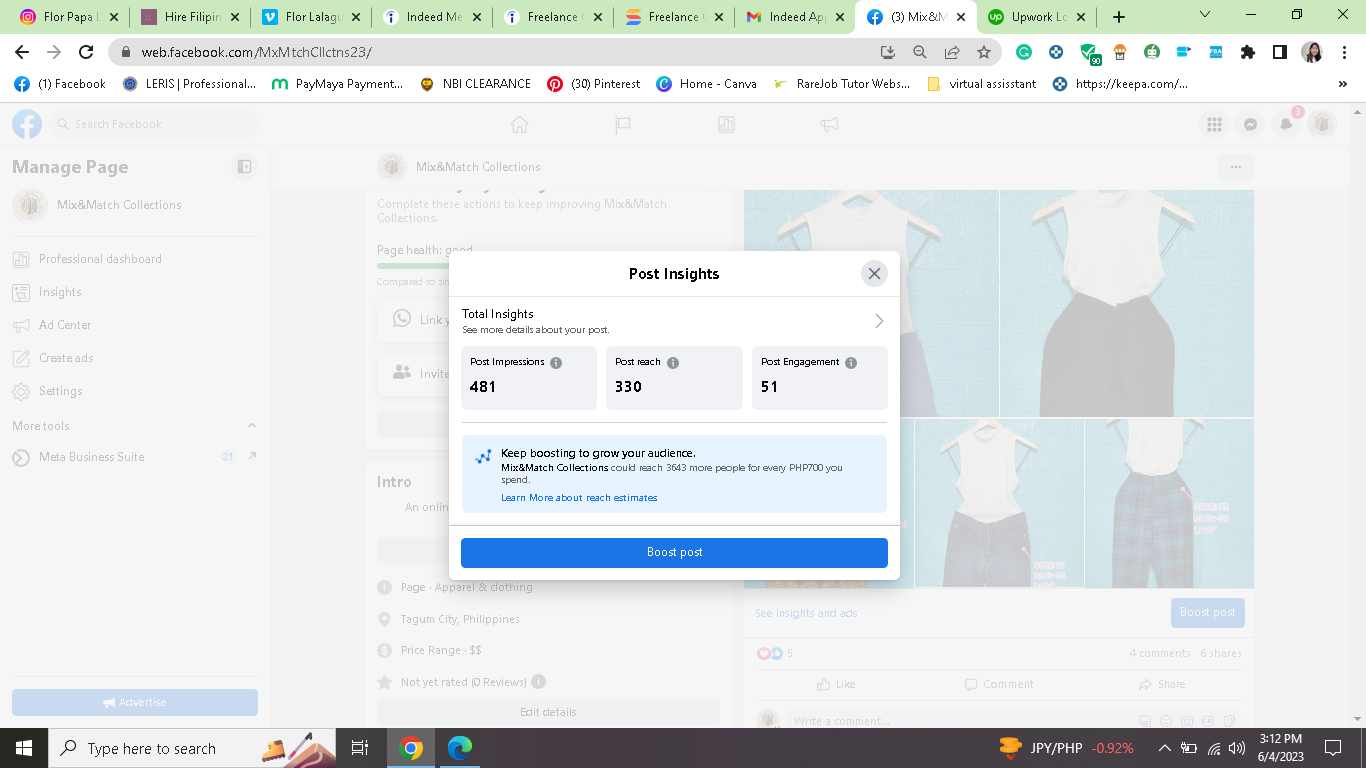Open Ad Center in the sidebar
This screenshot has width=1366, height=768.
coord(135,325)
